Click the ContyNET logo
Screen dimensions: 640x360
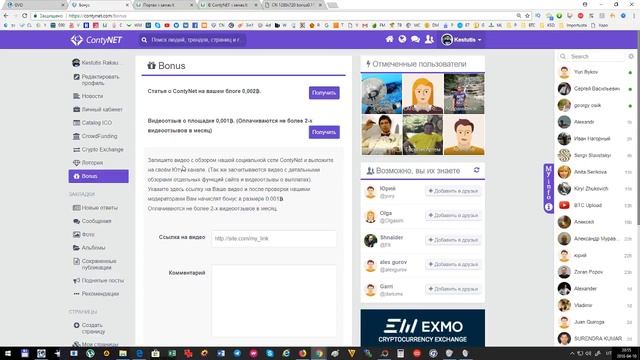coord(96,40)
